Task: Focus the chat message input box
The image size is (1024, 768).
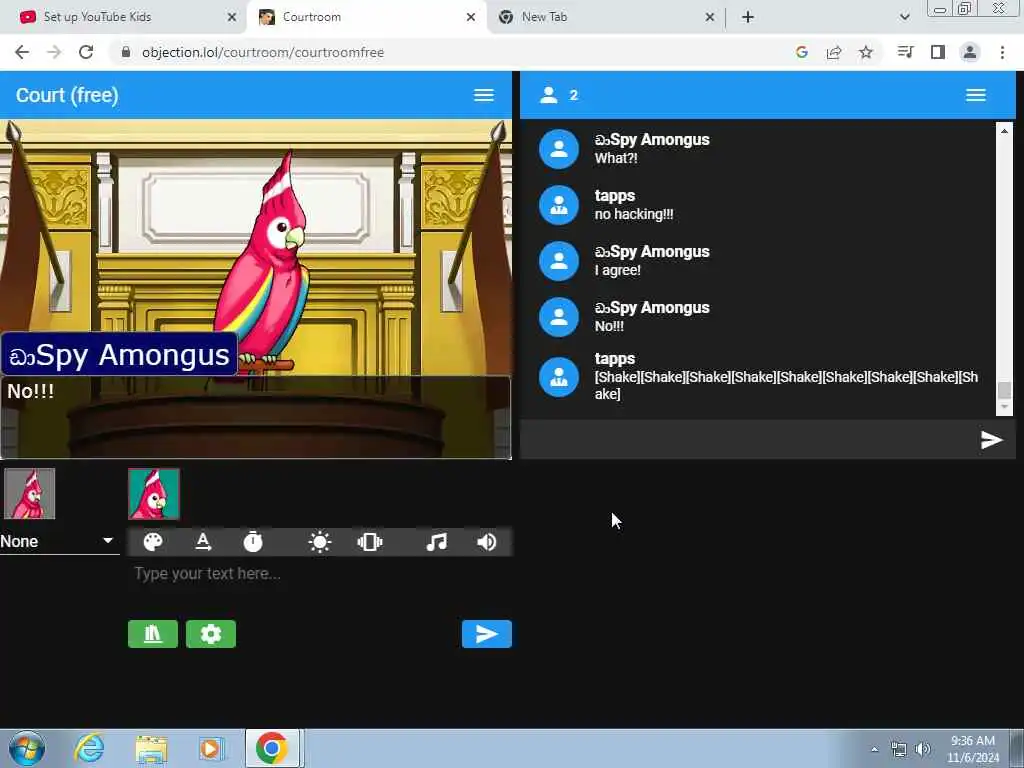Action: click(748, 440)
